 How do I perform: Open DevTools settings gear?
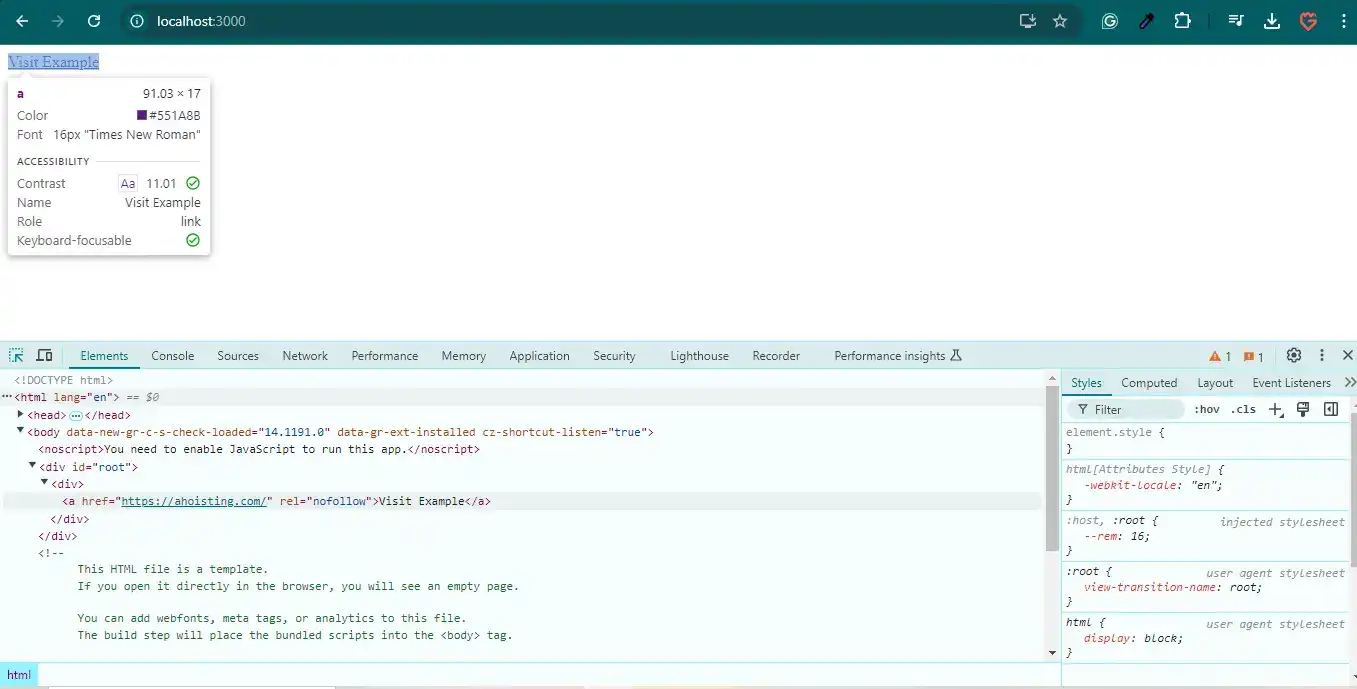[x=1294, y=356]
